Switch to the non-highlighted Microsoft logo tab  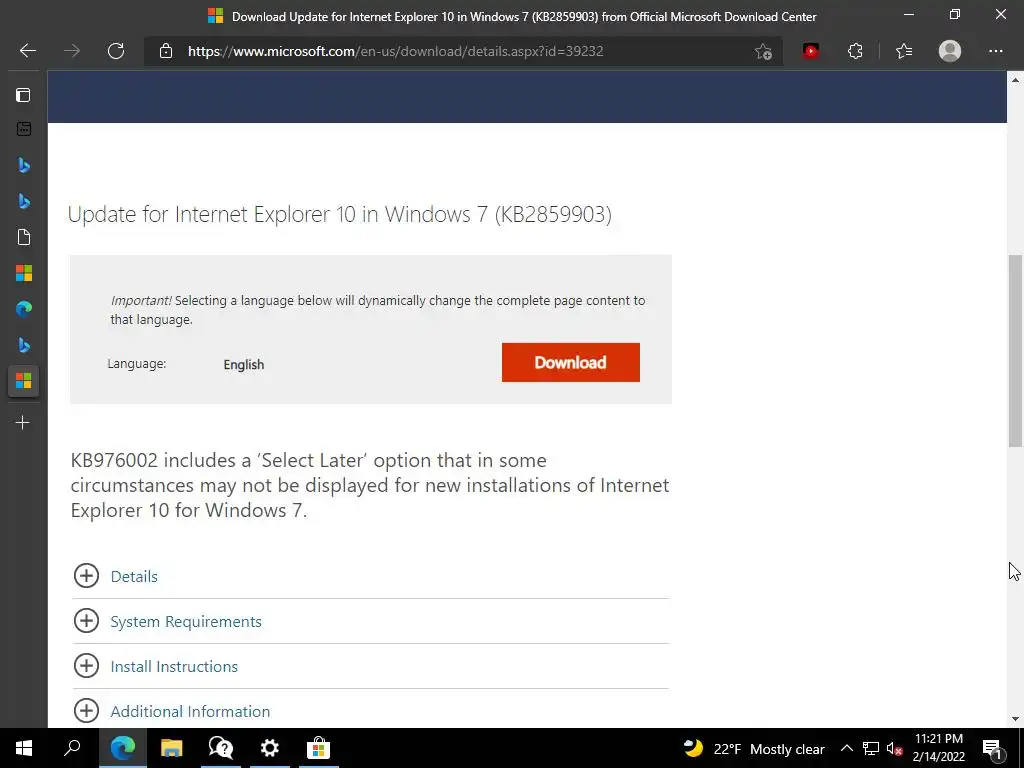24,272
